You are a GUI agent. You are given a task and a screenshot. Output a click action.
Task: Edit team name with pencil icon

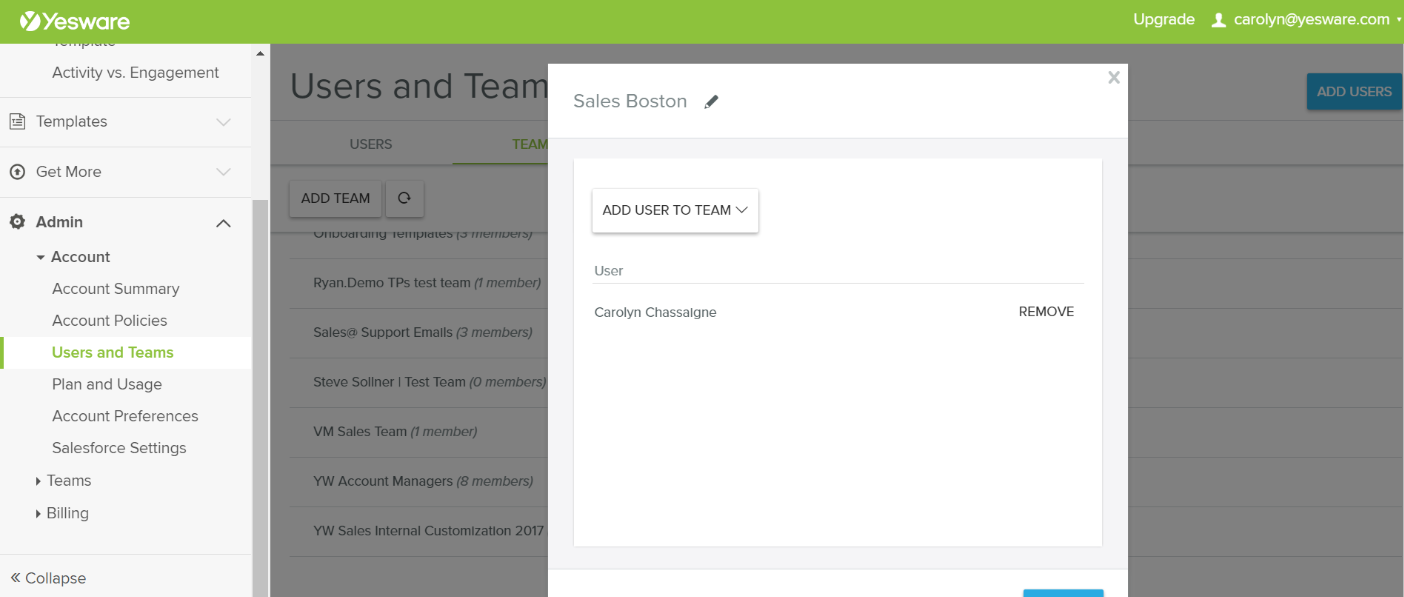tap(711, 101)
